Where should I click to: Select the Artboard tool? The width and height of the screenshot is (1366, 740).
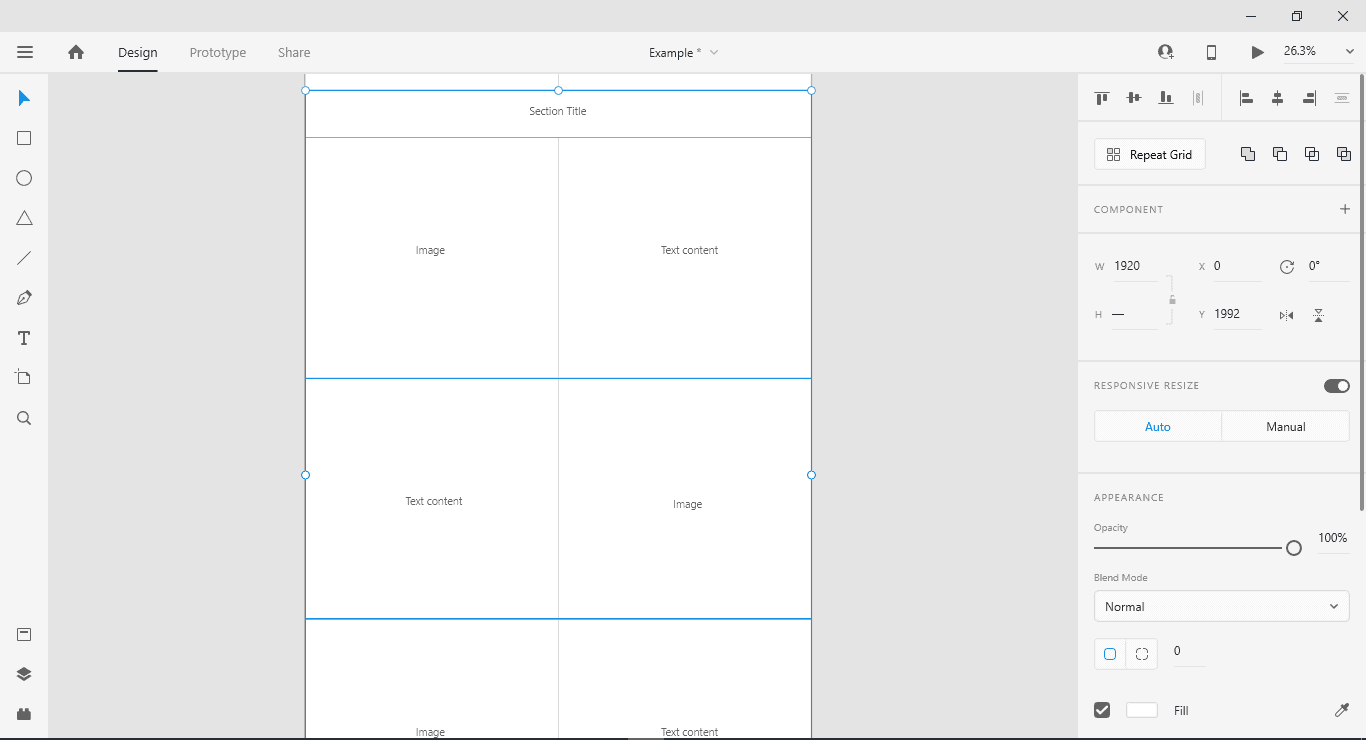coord(24,378)
